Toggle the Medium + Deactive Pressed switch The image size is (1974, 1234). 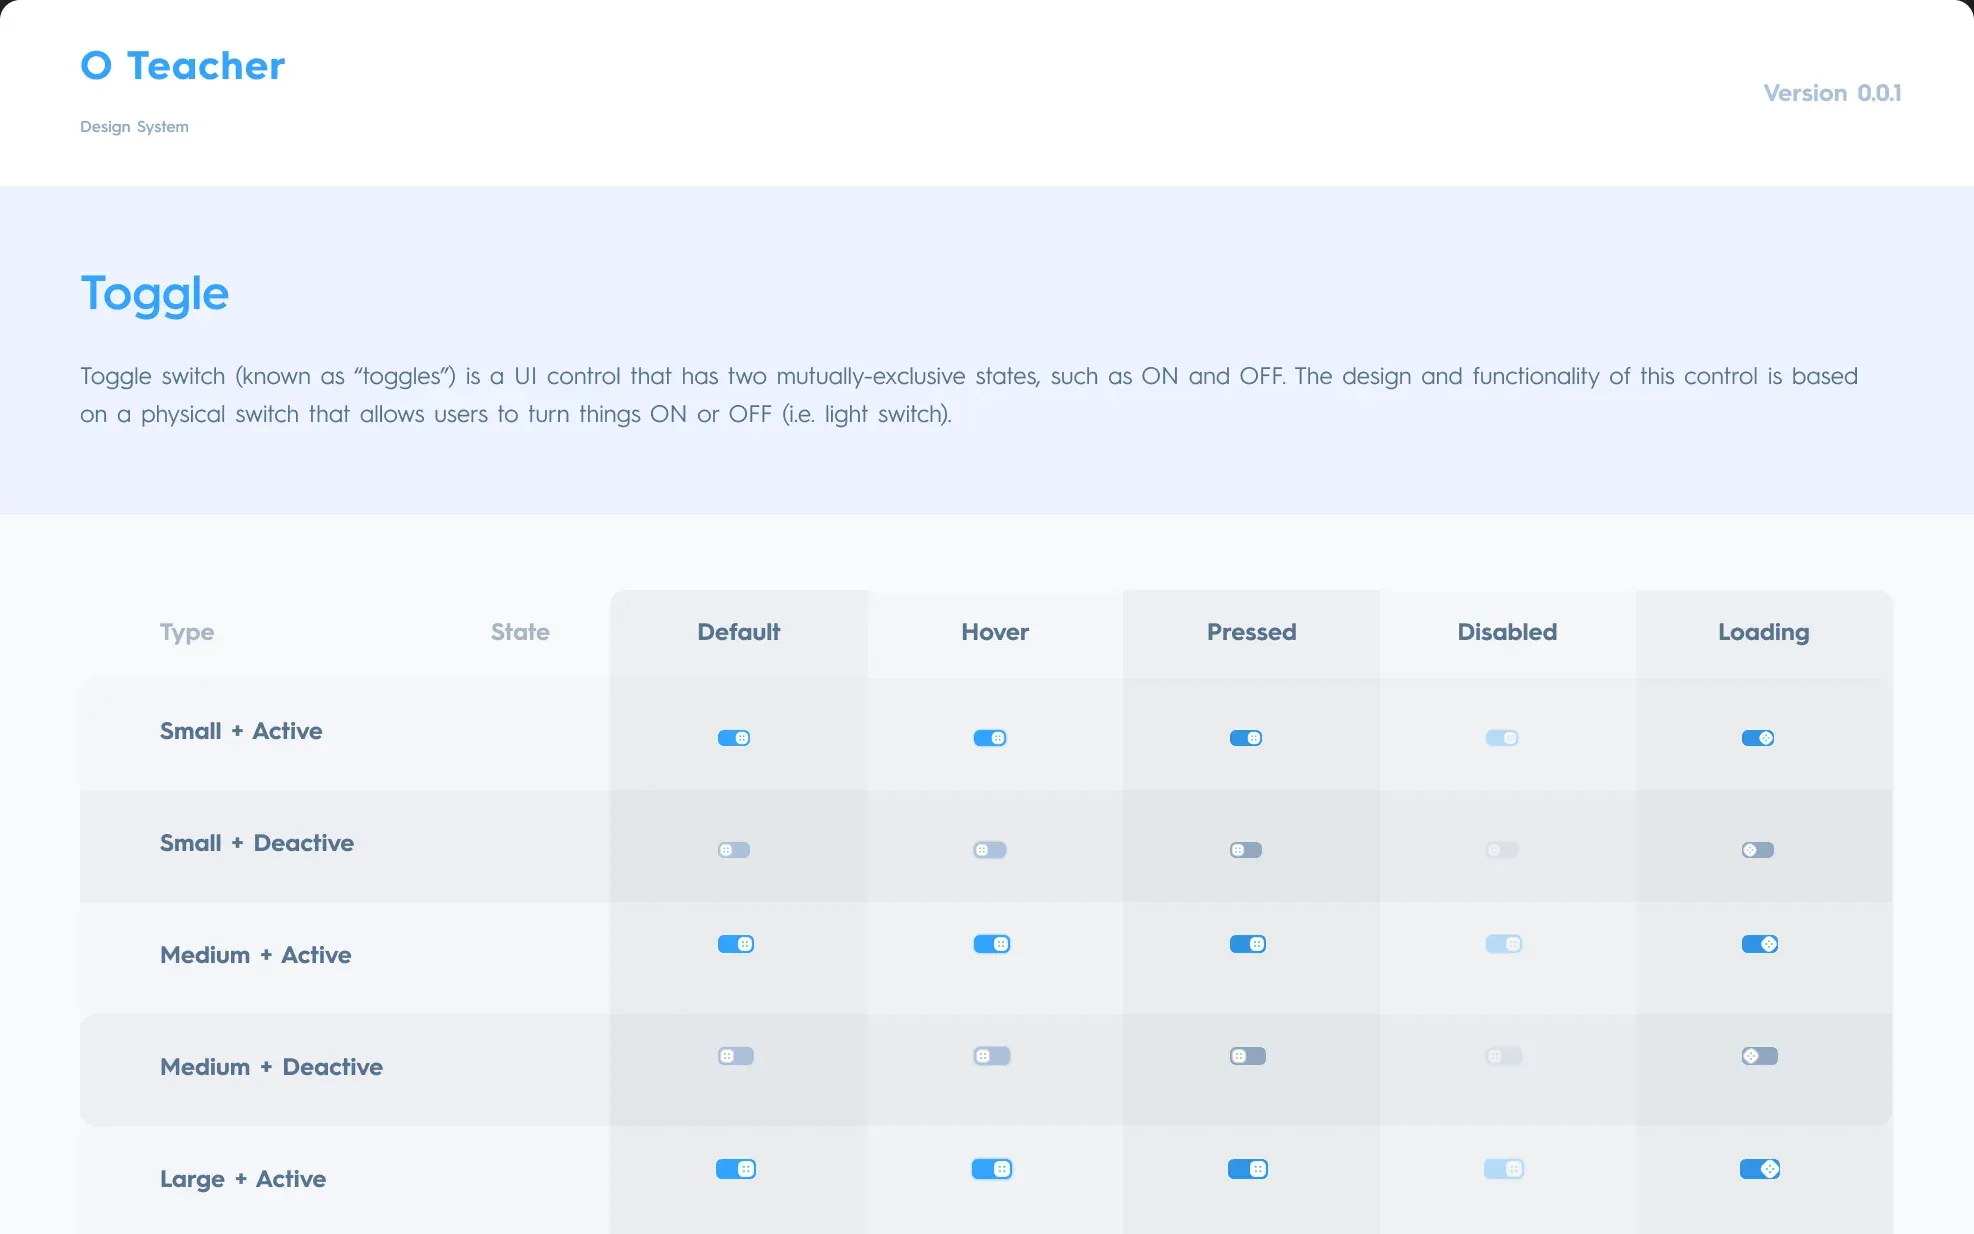1248,1056
